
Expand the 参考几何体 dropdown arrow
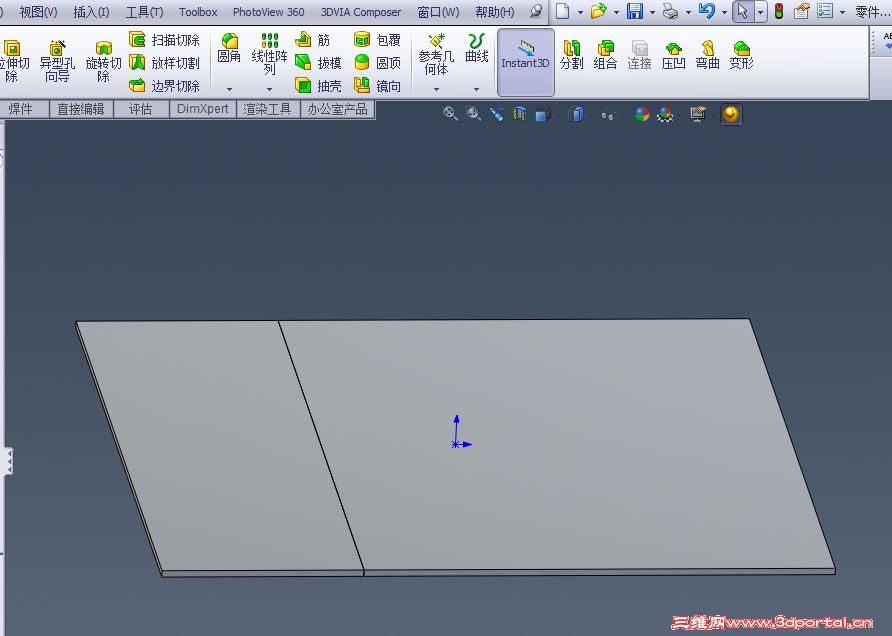[436, 89]
